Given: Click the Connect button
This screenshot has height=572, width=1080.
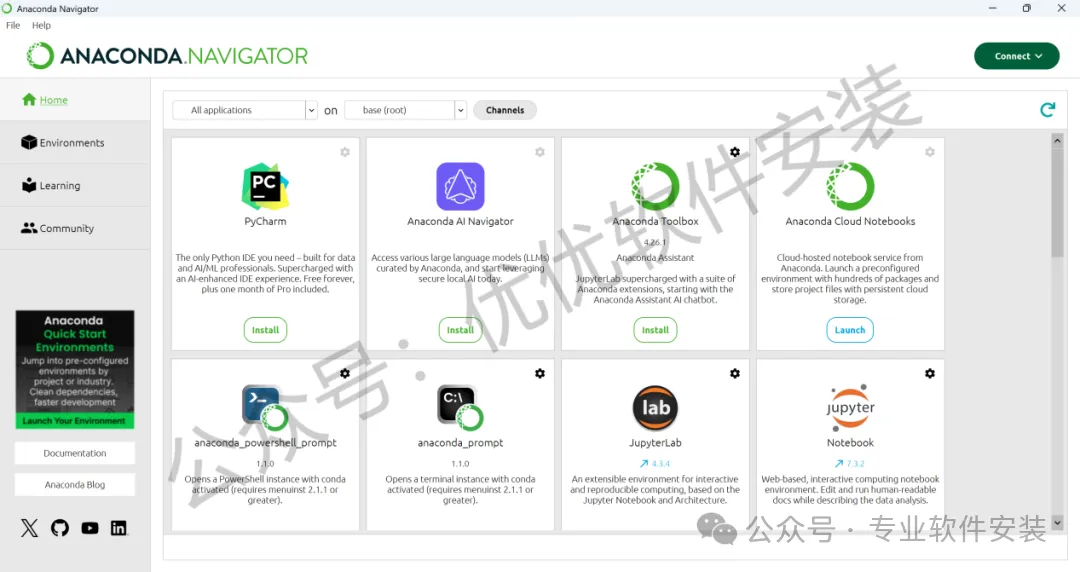Looking at the screenshot, I should [x=1017, y=56].
